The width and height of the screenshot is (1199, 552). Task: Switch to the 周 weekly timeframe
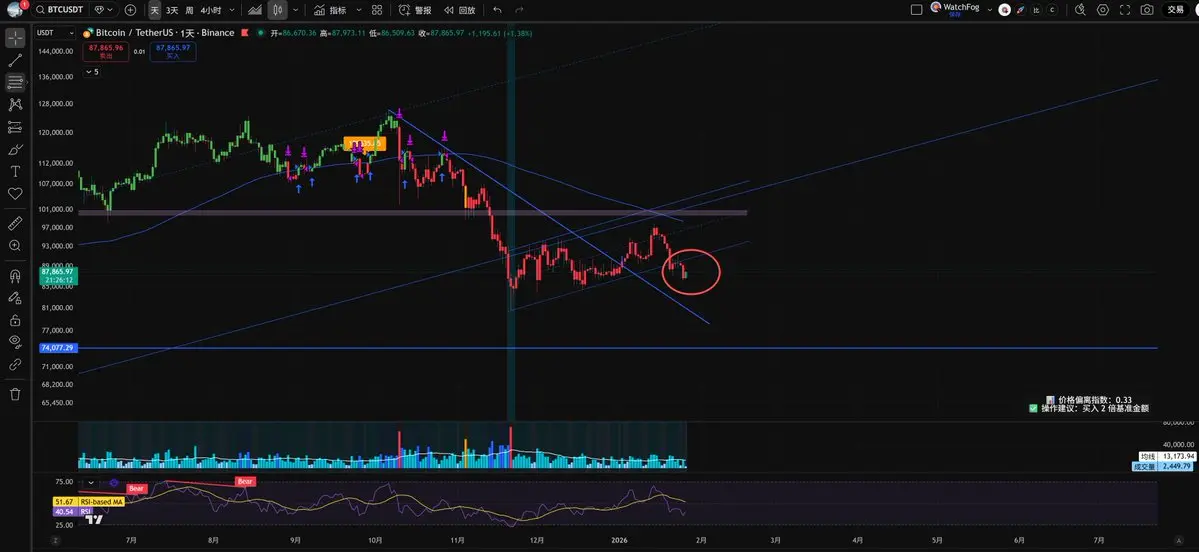tap(189, 10)
